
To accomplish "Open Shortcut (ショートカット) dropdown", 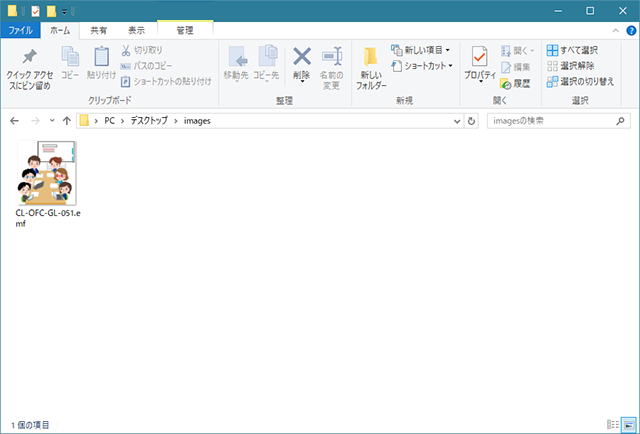I will tap(422, 66).
